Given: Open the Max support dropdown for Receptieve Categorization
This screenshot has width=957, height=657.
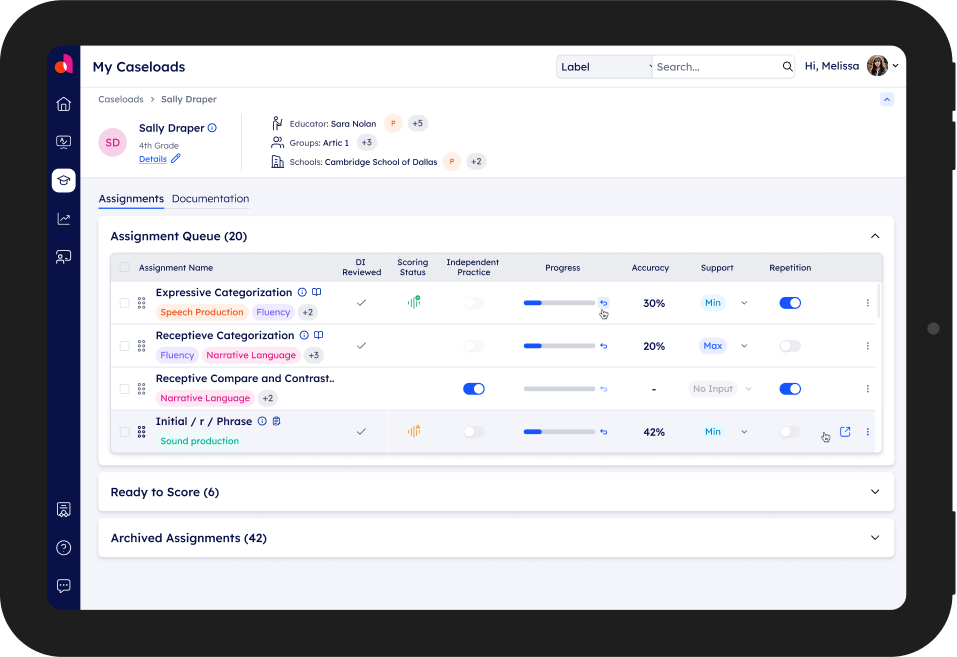Looking at the screenshot, I should coord(743,346).
